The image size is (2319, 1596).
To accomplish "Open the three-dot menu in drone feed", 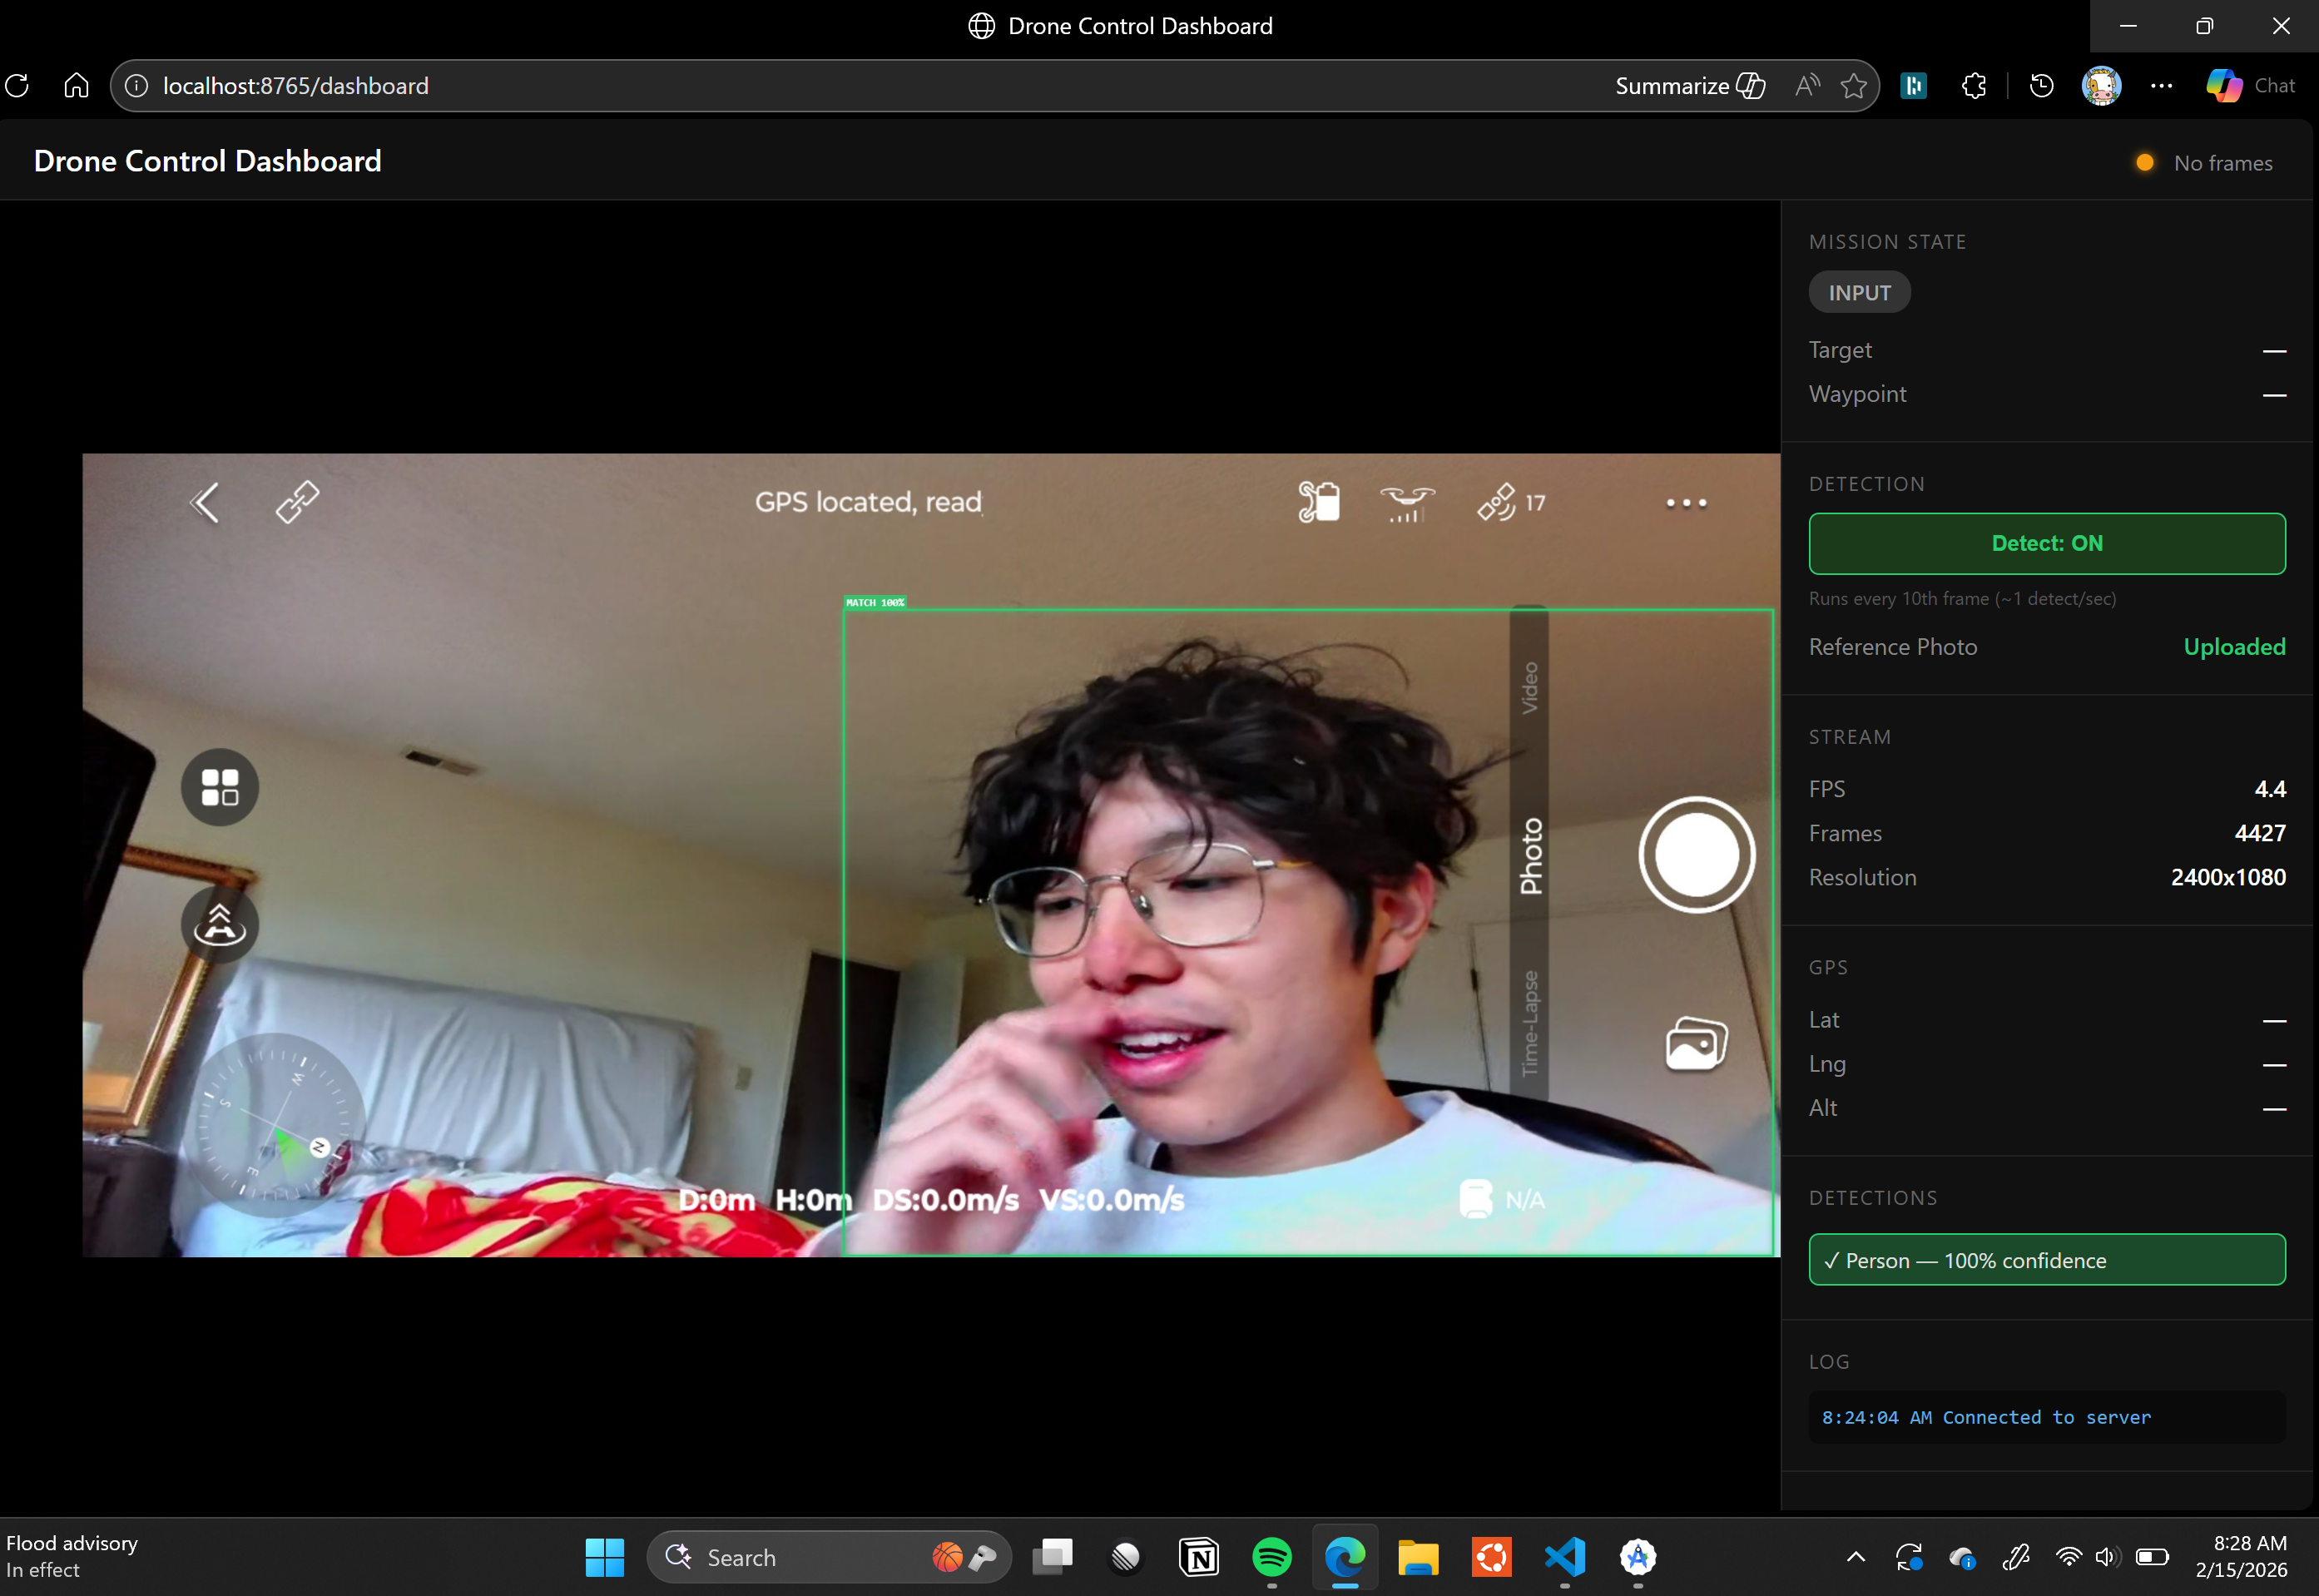I will click(1686, 503).
